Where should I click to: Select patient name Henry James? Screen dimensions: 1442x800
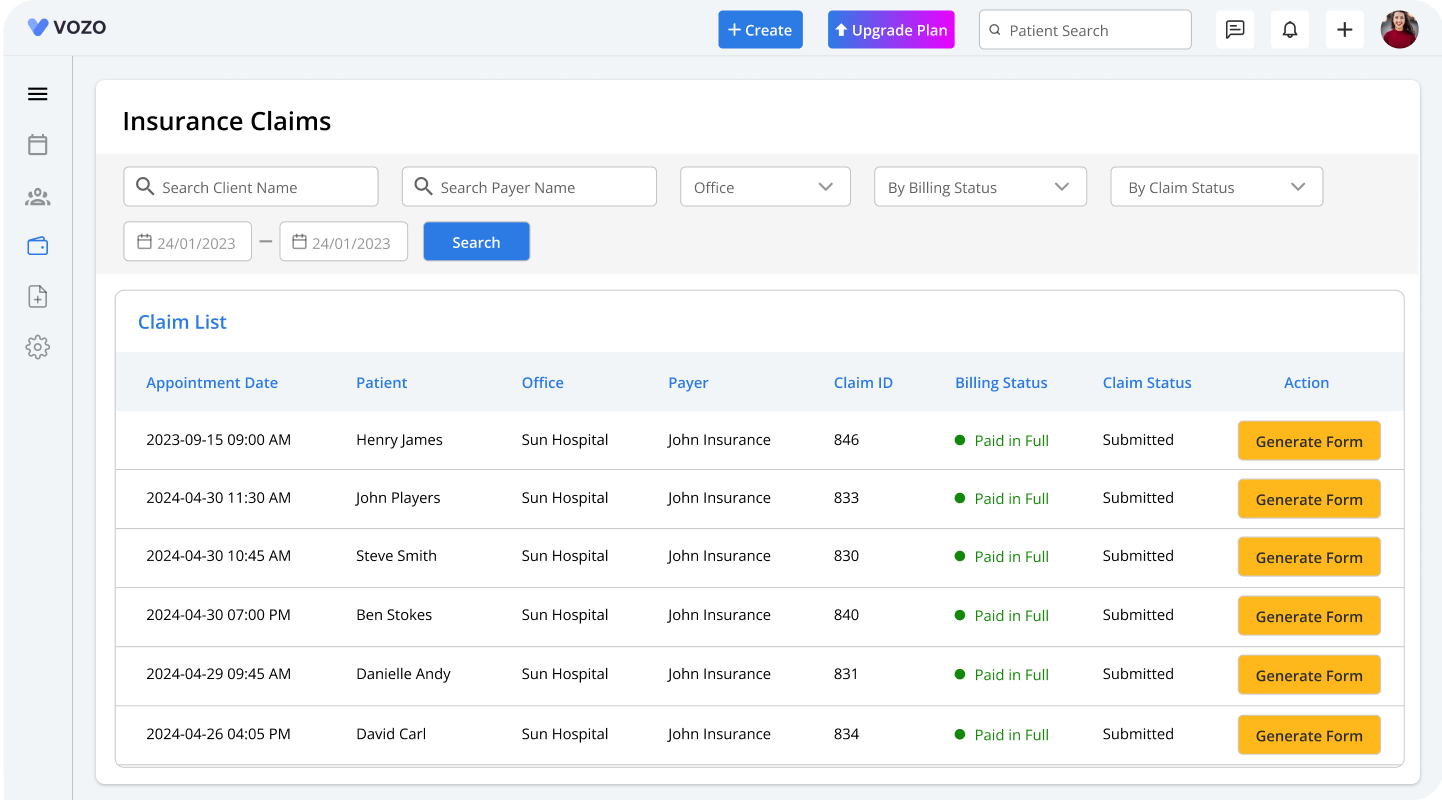click(x=399, y=440)
